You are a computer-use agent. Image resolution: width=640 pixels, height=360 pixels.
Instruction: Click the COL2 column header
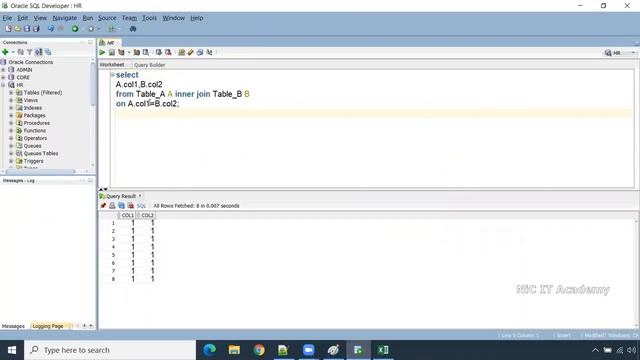(x=146, y=215)
